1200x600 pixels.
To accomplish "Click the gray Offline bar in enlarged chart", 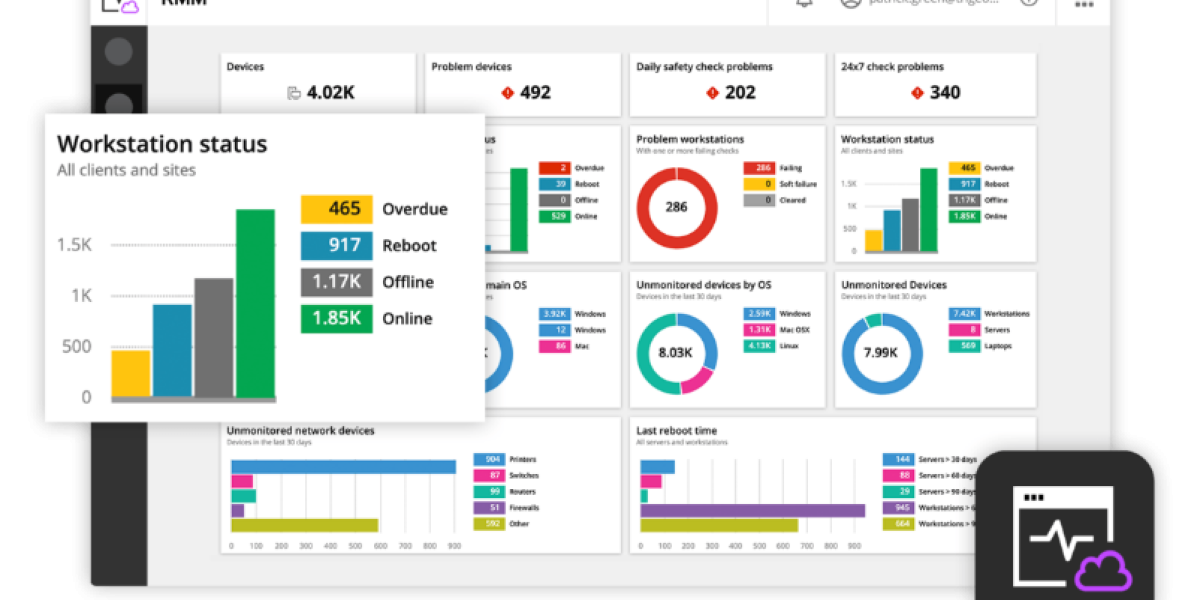I will tap(213, 338).
